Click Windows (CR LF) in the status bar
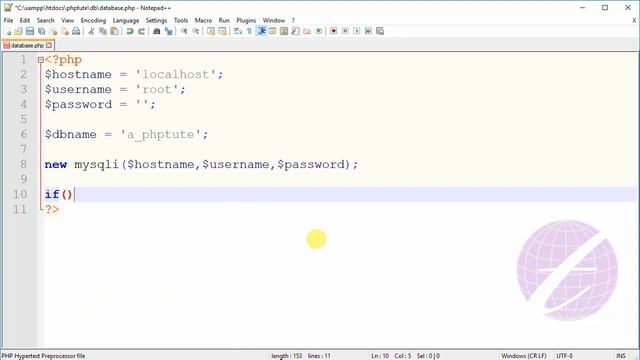 (524, 356)
